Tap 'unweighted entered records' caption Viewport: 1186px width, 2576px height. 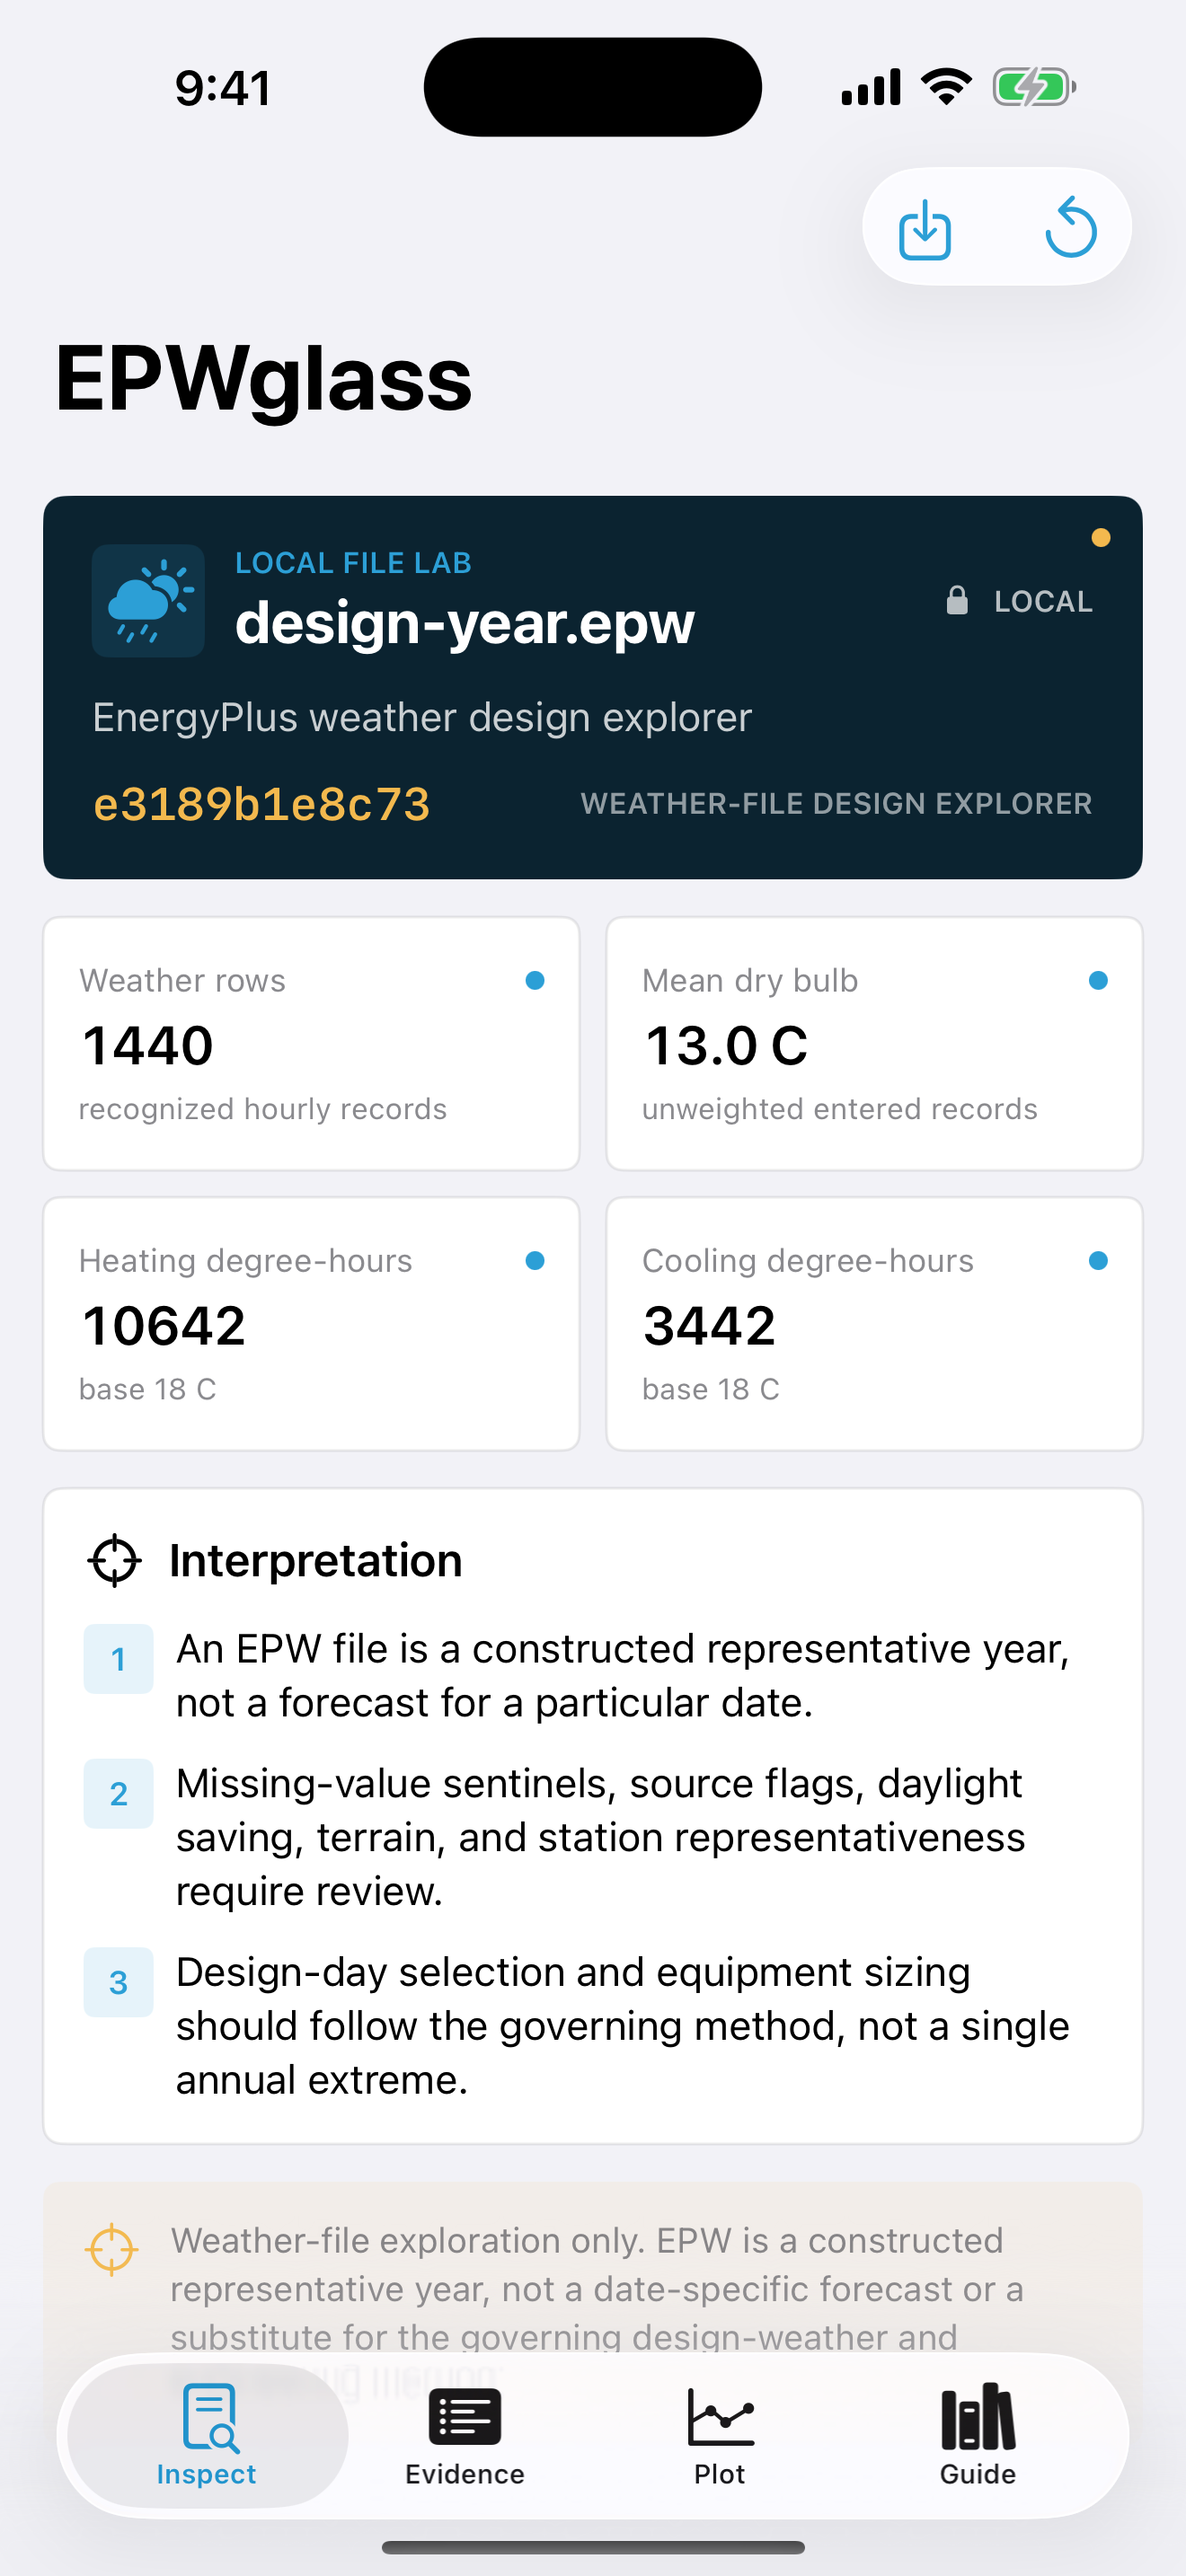tap(840, 1109)
